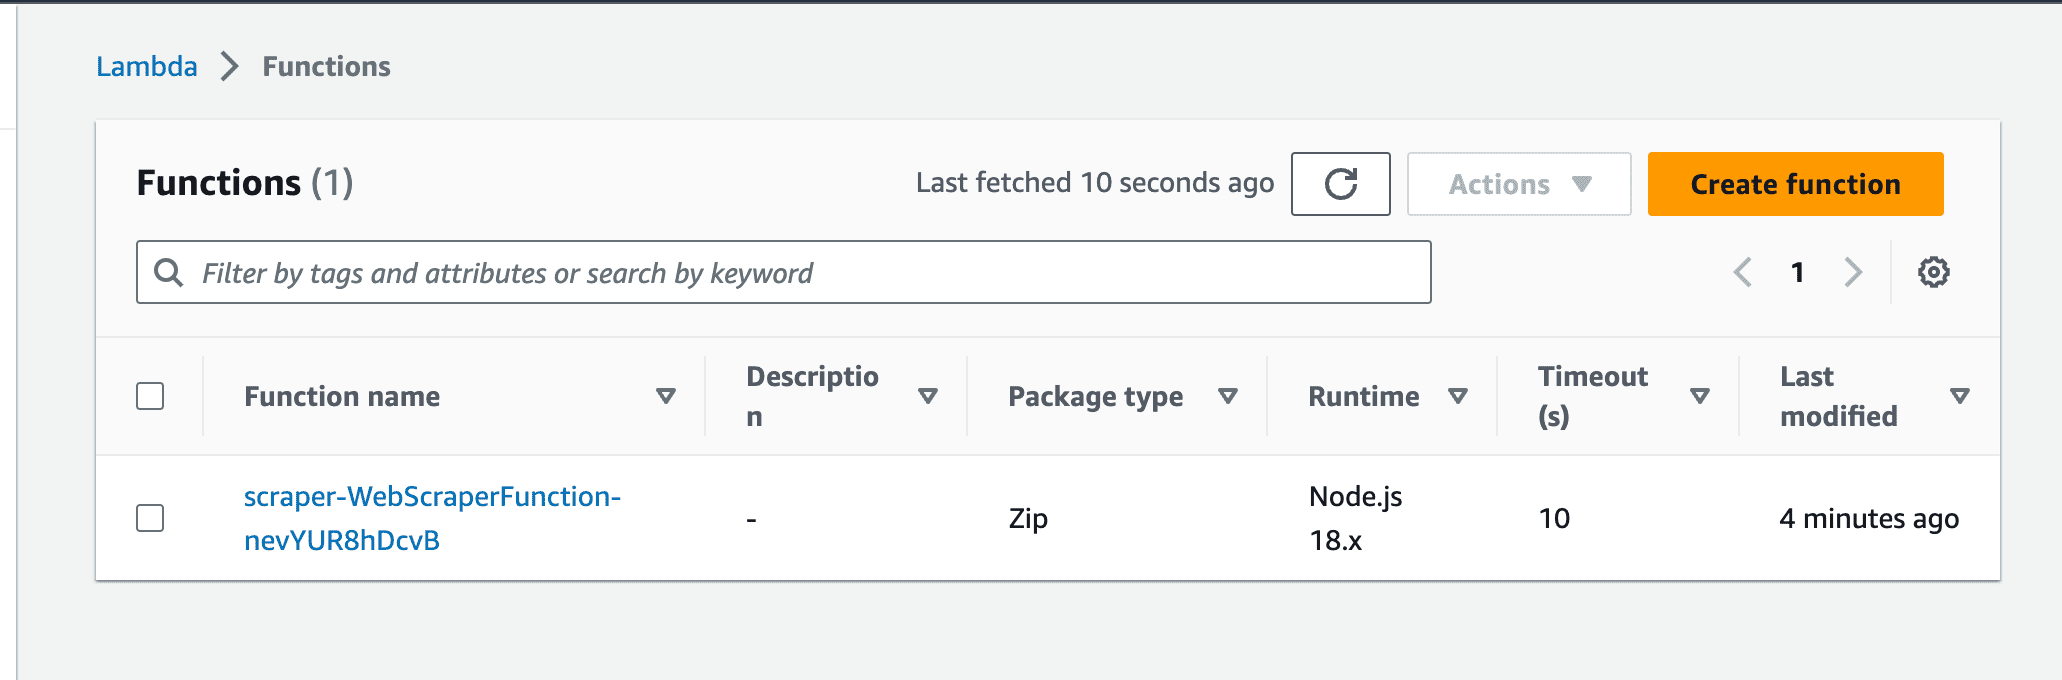Expand Package type sorting dropdown

[1229, 396]
